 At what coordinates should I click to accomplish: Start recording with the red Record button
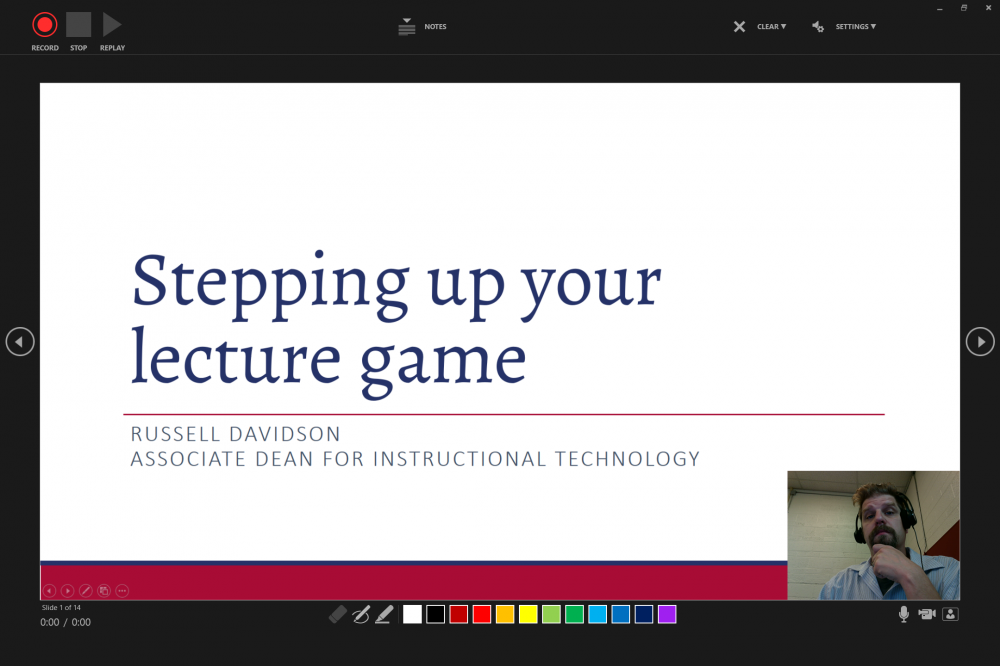coord(45,25)
